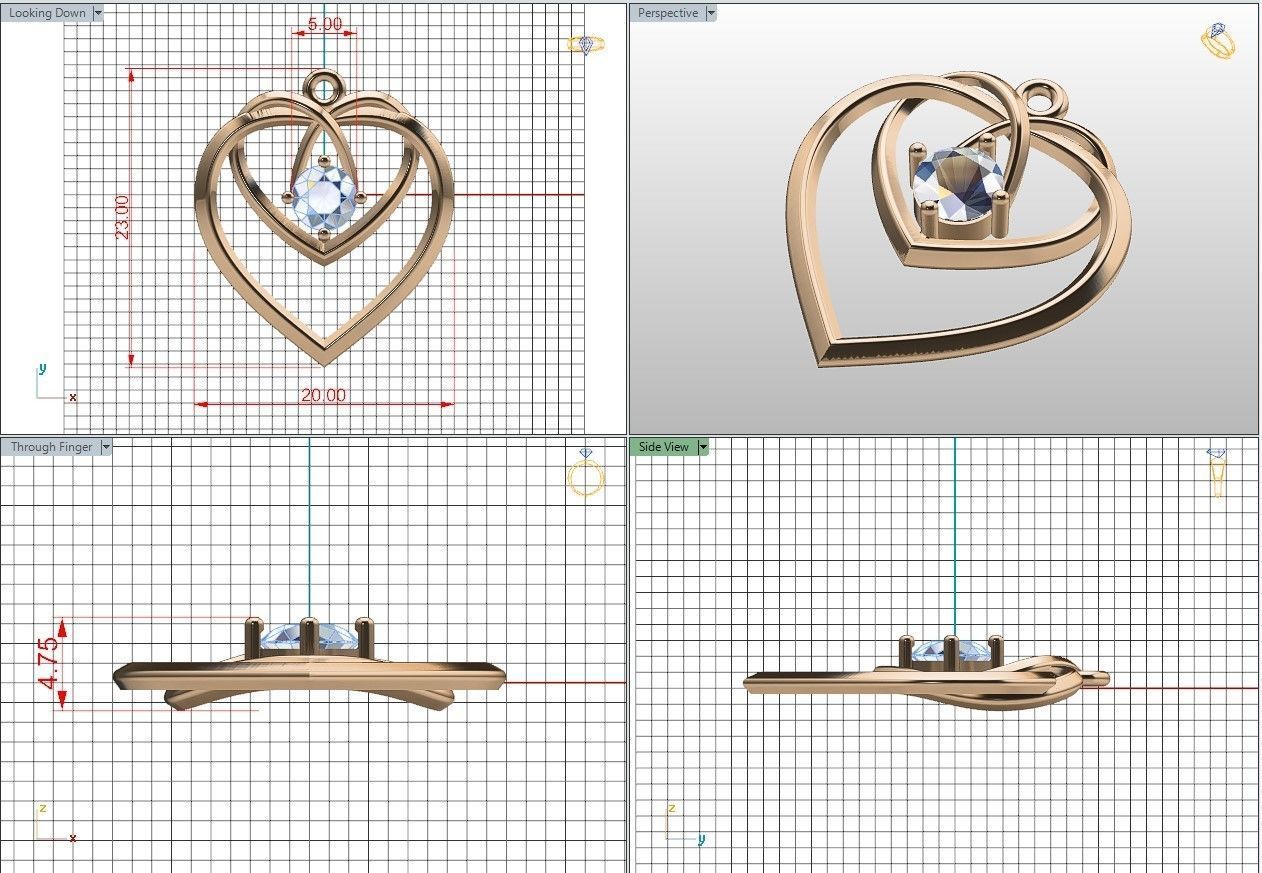Click the gemstone in Perspective view

[958, 186]
